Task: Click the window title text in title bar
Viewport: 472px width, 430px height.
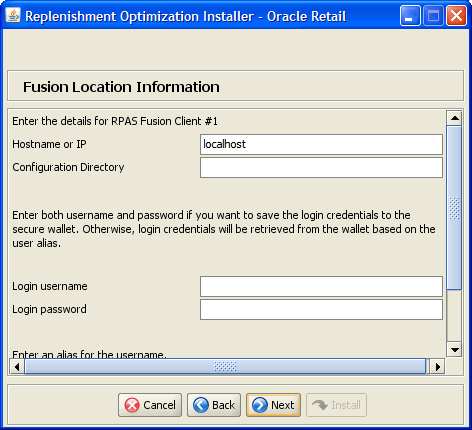Action: tap(186, 16)
